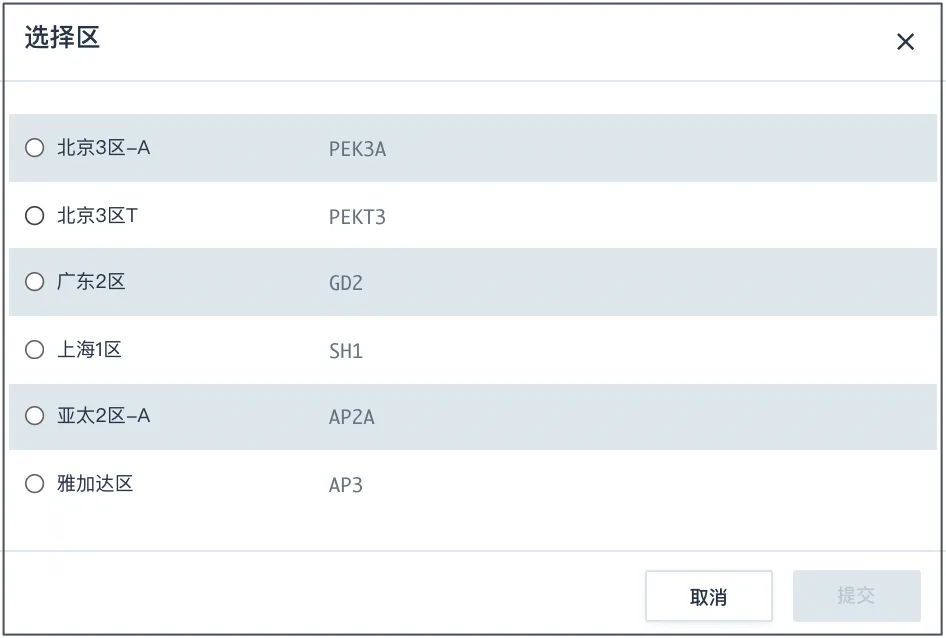The height and width of the screenshot is (638, 946).
Task: Click the AP3 zone code
Action: coord(346,485)
